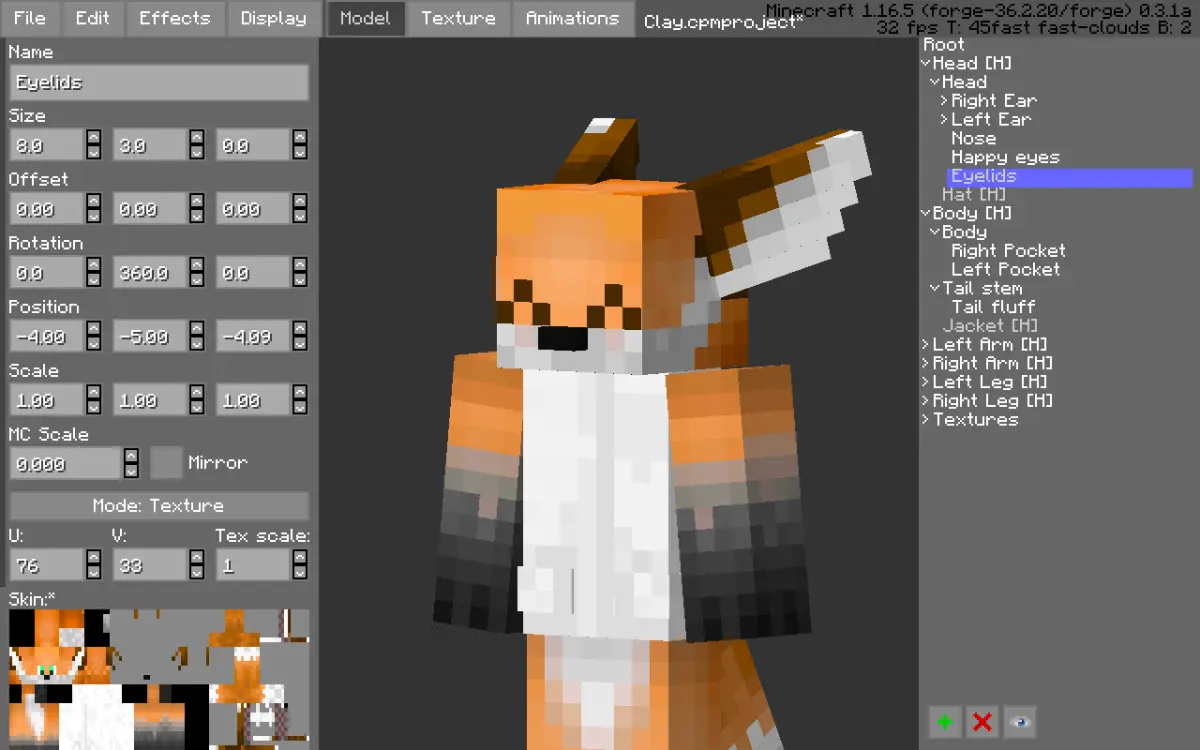Increase MC Scale value using up arrow
The height and width of the screenshot is (750, 1200).
[x=131, y=456]
